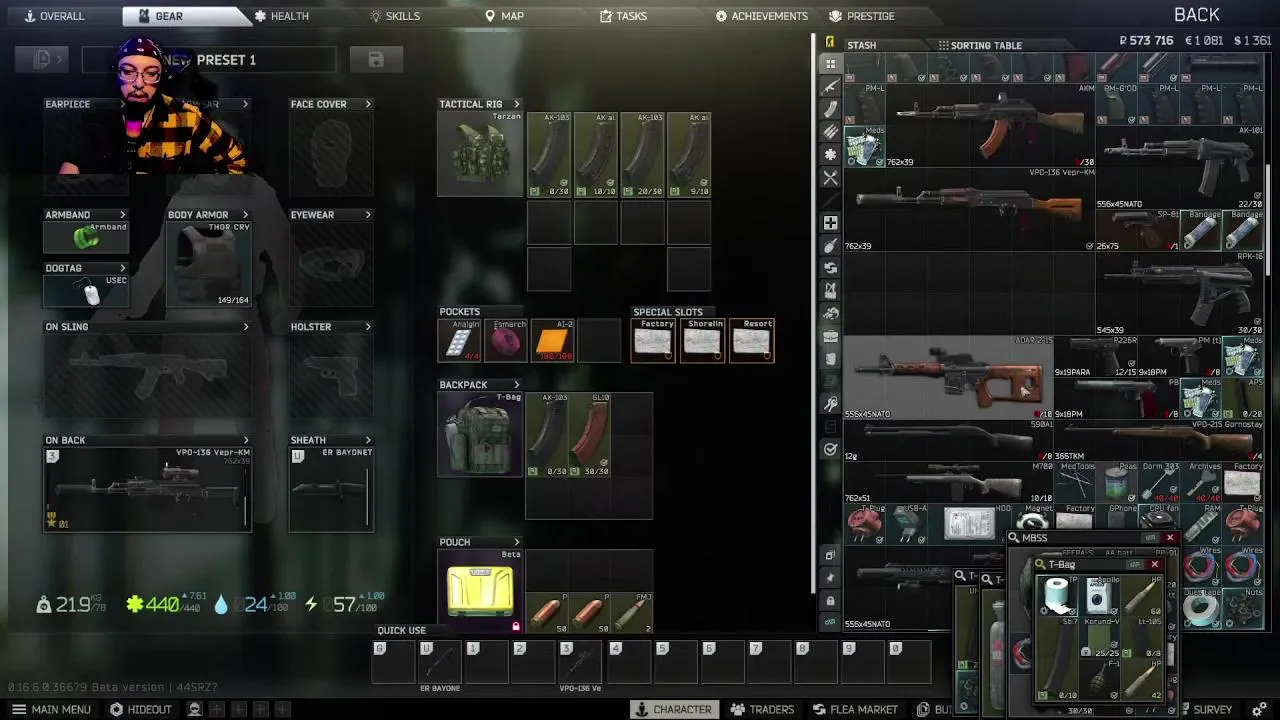Expand the On Sling slot arrow
Viewport: 1280px width, 720px height.
pos(245,327)
